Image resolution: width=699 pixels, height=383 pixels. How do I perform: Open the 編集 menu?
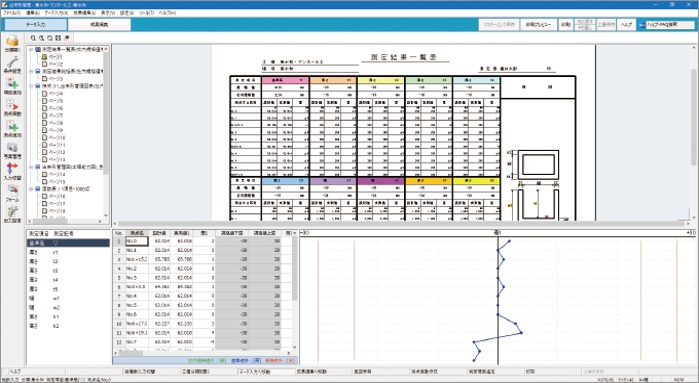(33, 13)
